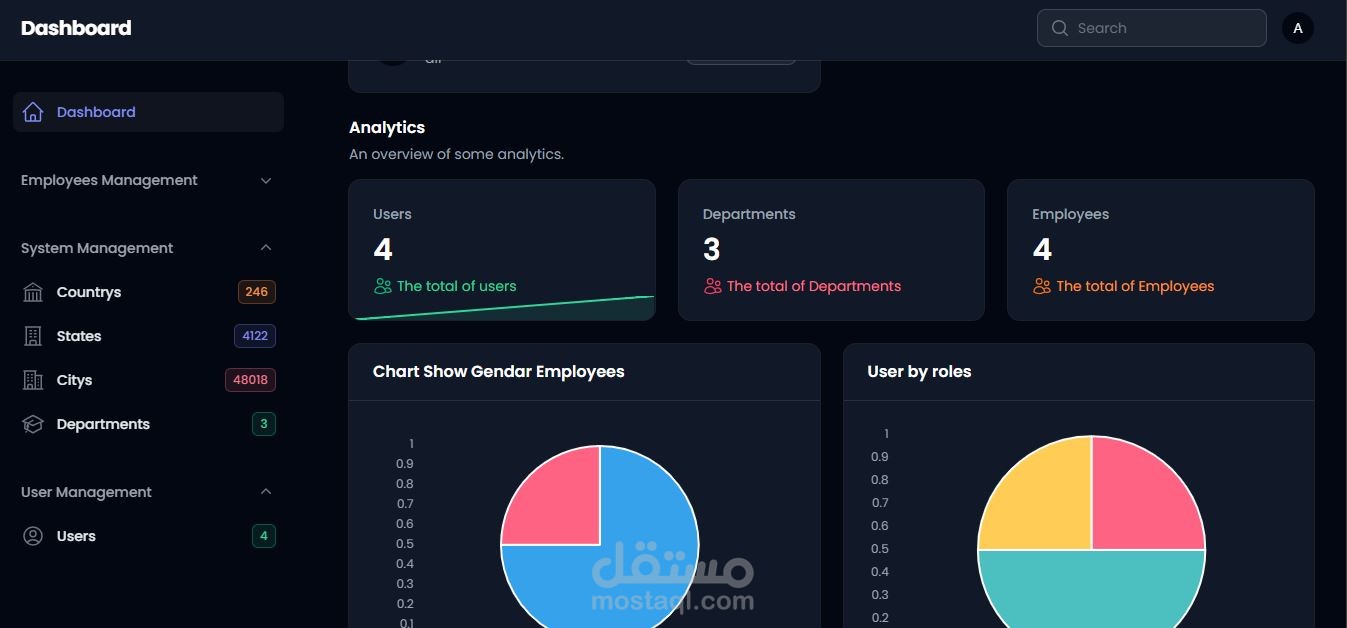Click 'The total of Employees' text
This screenshot has width=1347, height=628.
[1135, 286]
